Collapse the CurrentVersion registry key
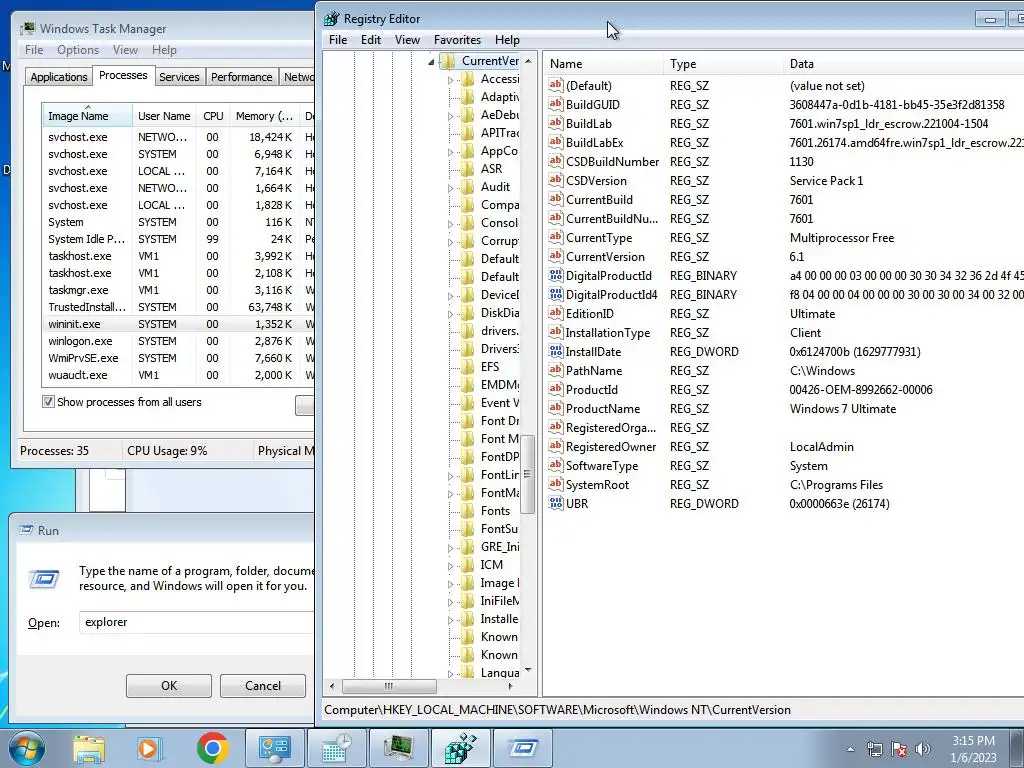Screen dimensions: 1024x768 (x=431, y=62)
